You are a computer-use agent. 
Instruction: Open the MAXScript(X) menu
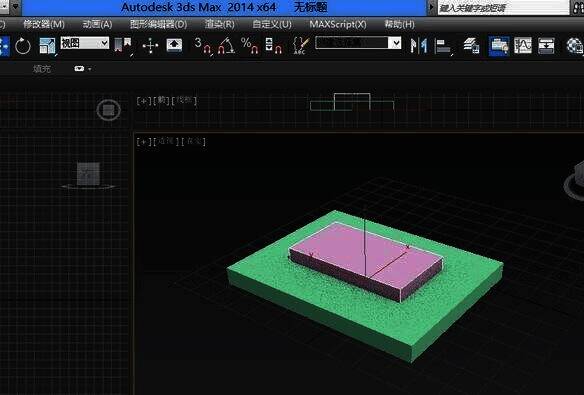pos(338,24)
